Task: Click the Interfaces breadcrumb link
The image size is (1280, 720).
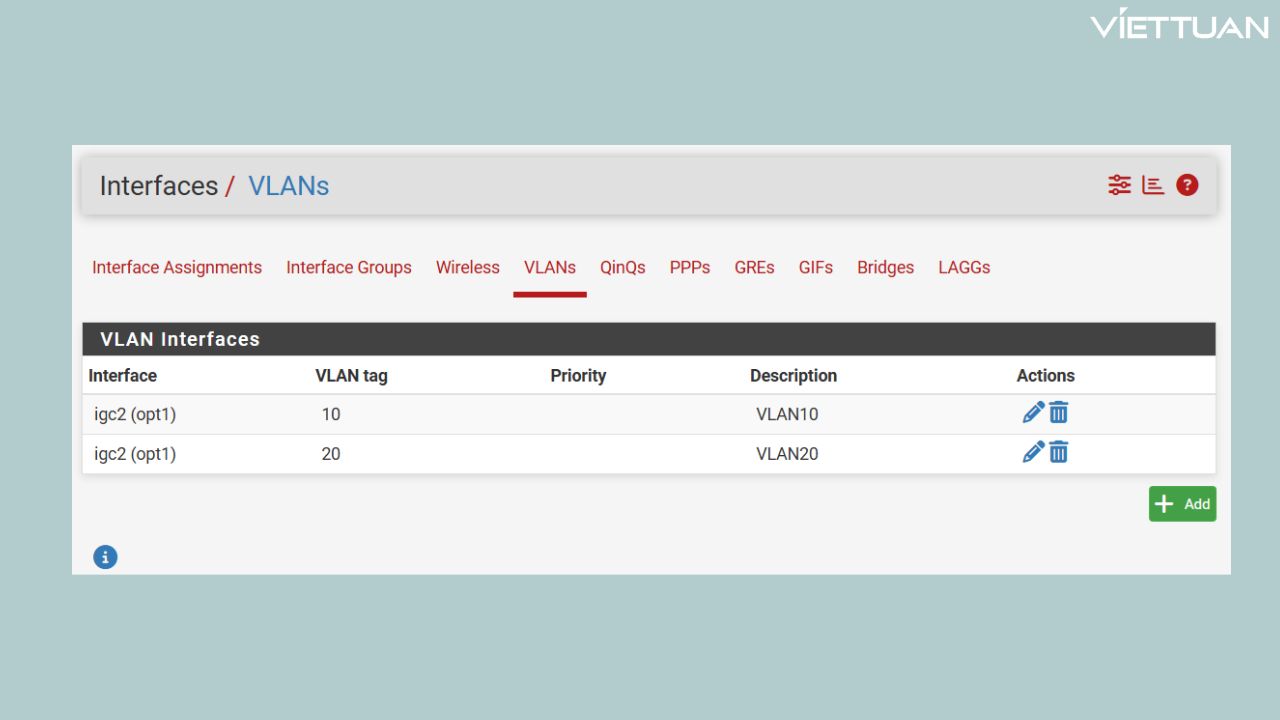Action: (158, 186)
